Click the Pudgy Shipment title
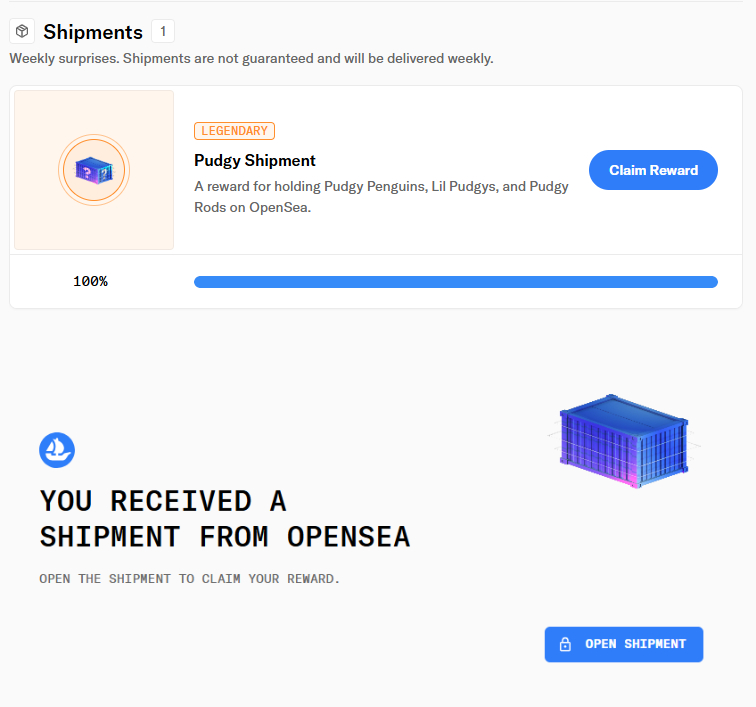 click(255, 160)
